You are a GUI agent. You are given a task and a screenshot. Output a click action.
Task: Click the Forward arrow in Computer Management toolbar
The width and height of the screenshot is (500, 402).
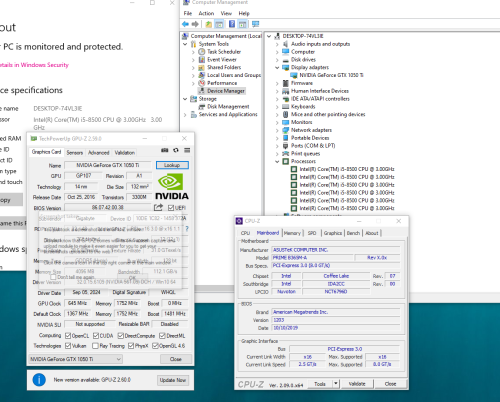[195, 24]
